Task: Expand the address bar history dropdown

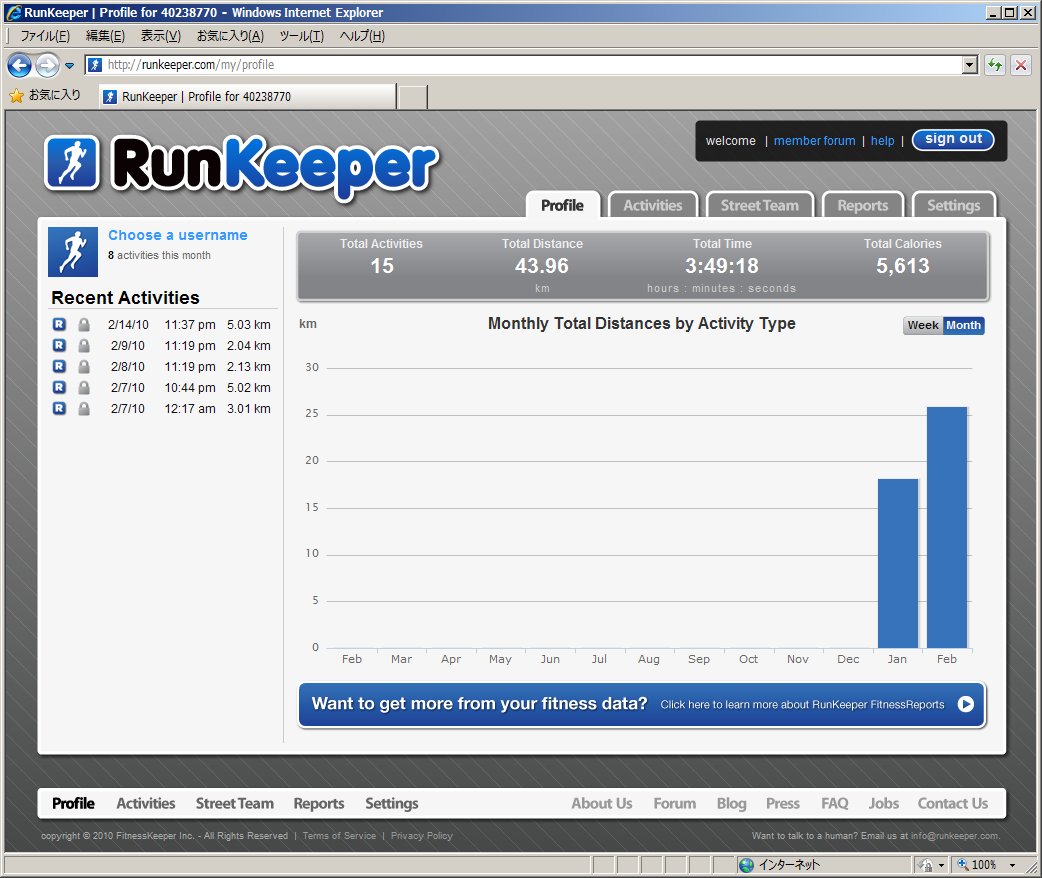Action: pyautogui.click(x=969, y=65)
